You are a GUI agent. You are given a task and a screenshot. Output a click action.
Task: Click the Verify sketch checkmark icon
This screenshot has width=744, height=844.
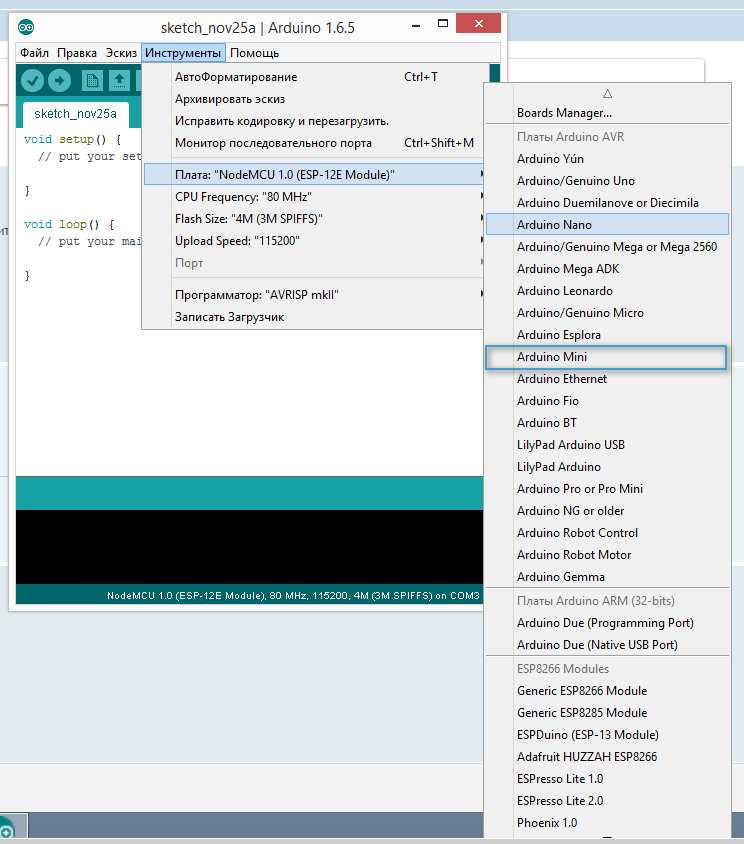click(32, 81)
